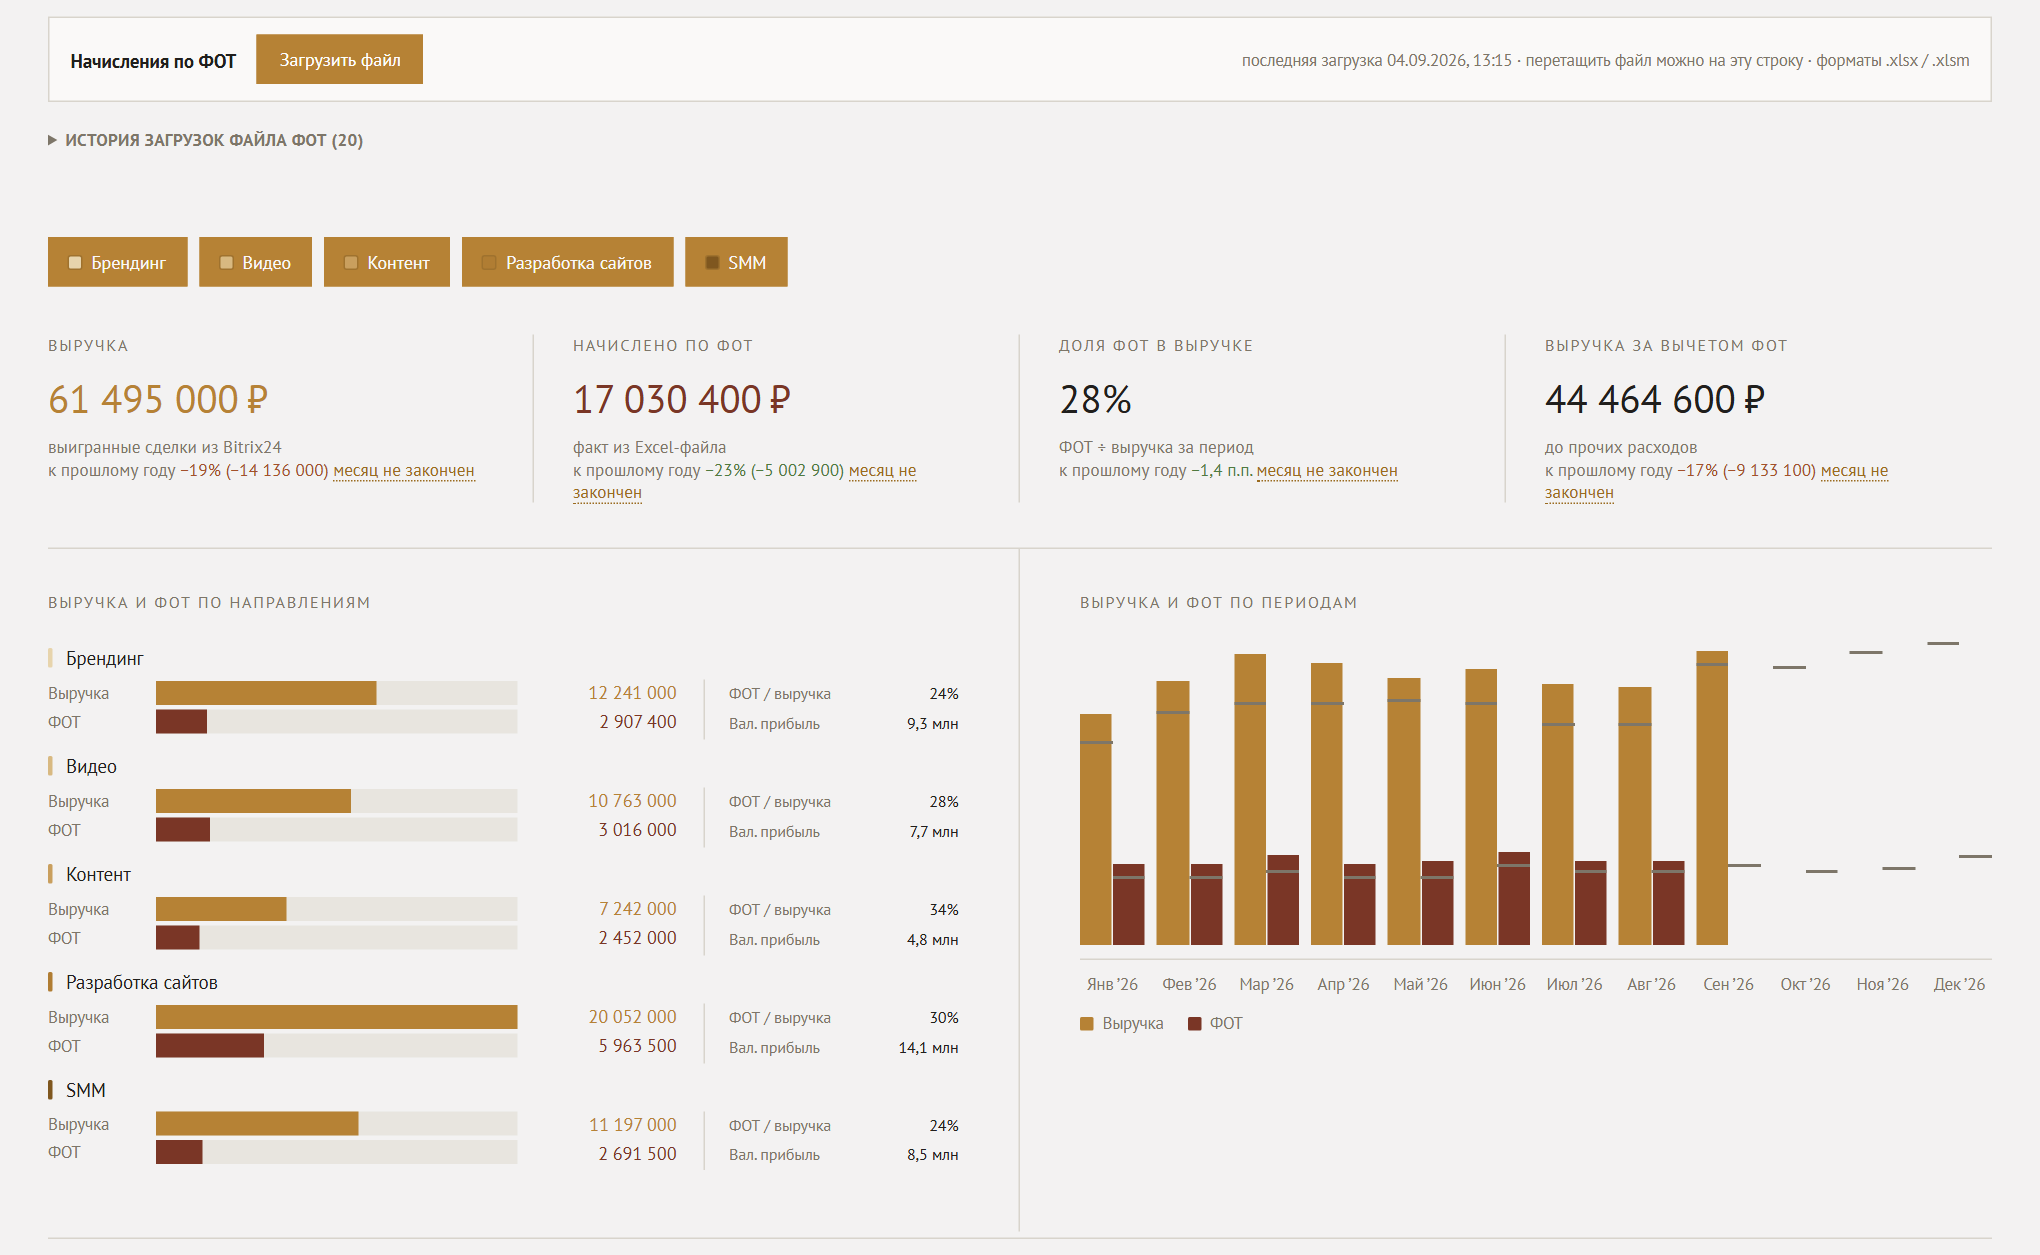Image resolution: width=2040 pixels, height=1255 pixels.
Task: Click the Разработка сайтов ФОТ bar
Action: 210,1046
